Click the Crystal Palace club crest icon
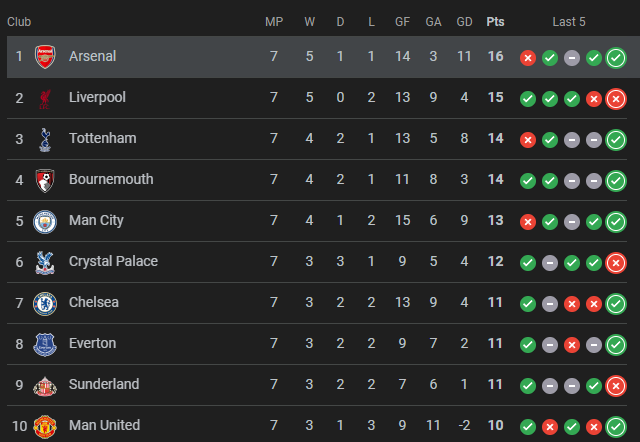Image resolution: width=640 pixels, height=442 pixels. pos(46,262)
